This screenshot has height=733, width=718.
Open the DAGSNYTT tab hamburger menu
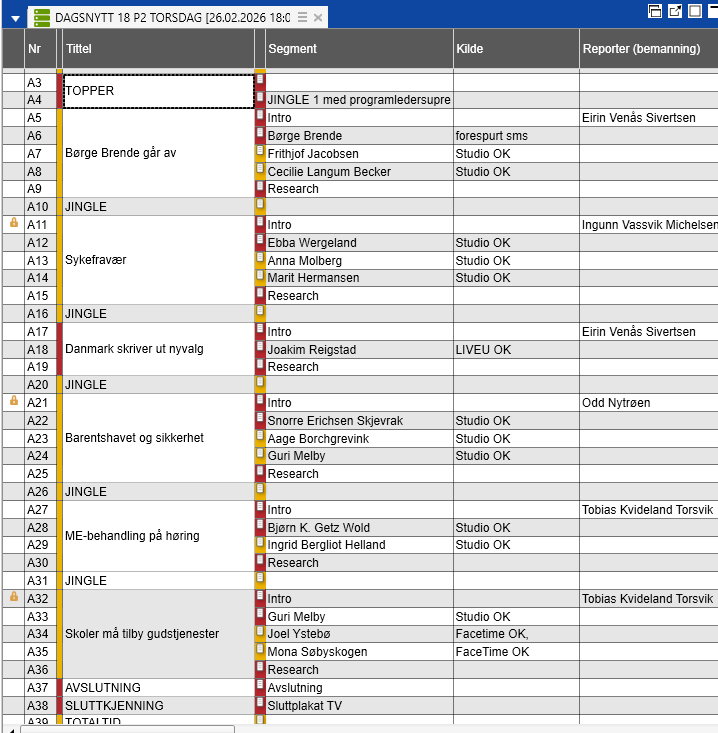point(302,18)
